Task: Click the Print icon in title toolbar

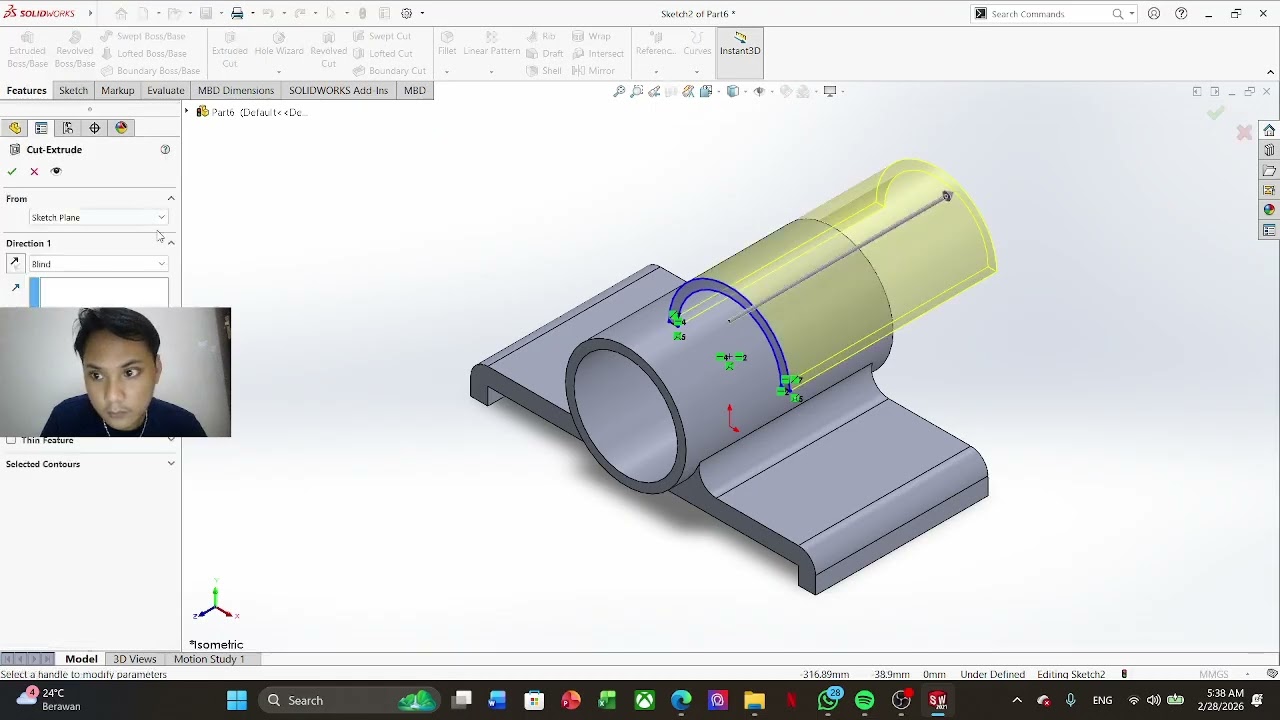Action: [237, 13]
